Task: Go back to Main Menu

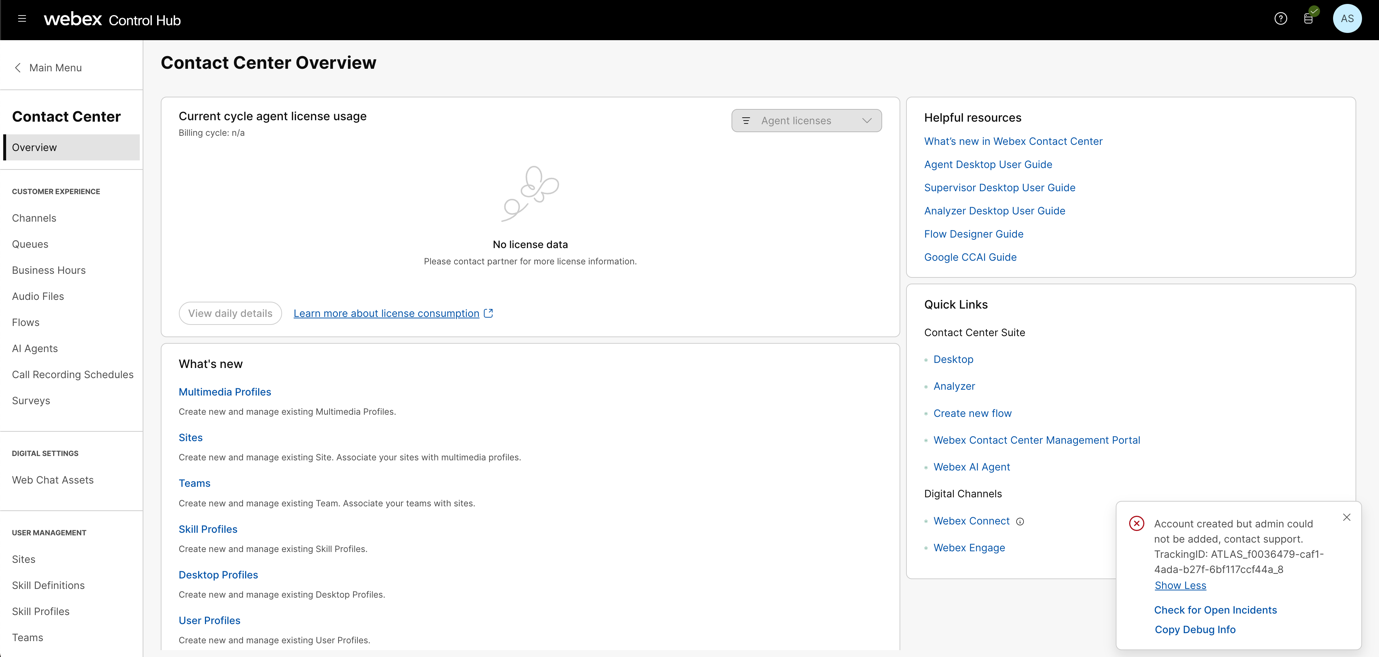Action: [x=55, y=68]
